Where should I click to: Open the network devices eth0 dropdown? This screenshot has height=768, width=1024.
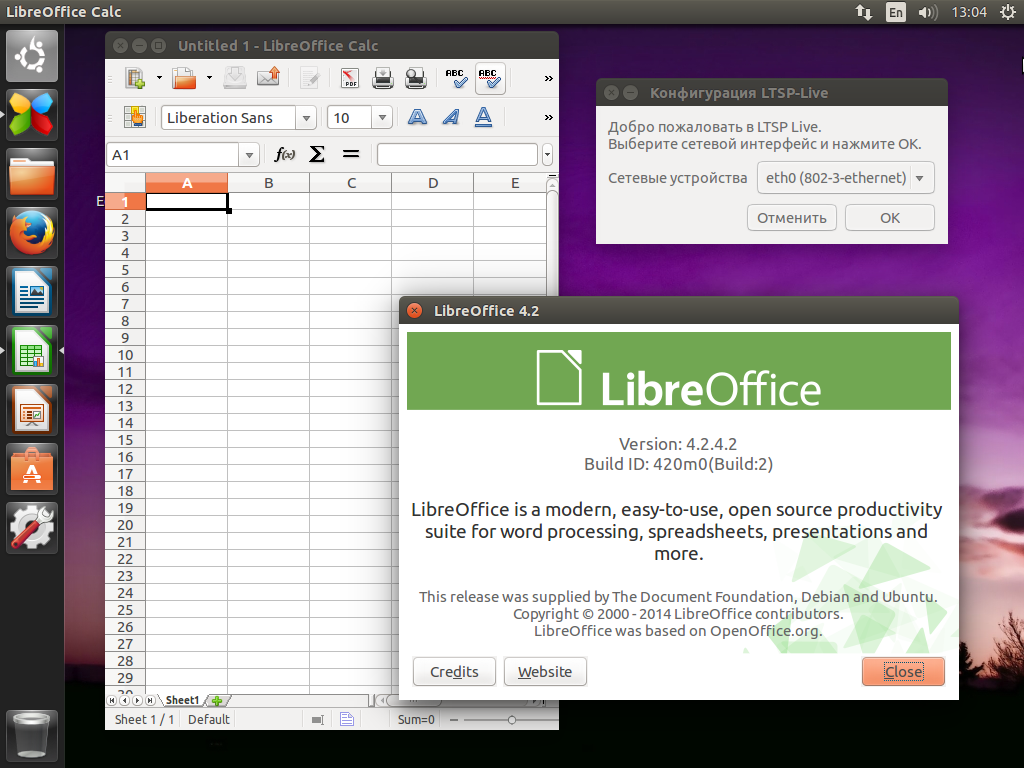click(x=846, y=178)
